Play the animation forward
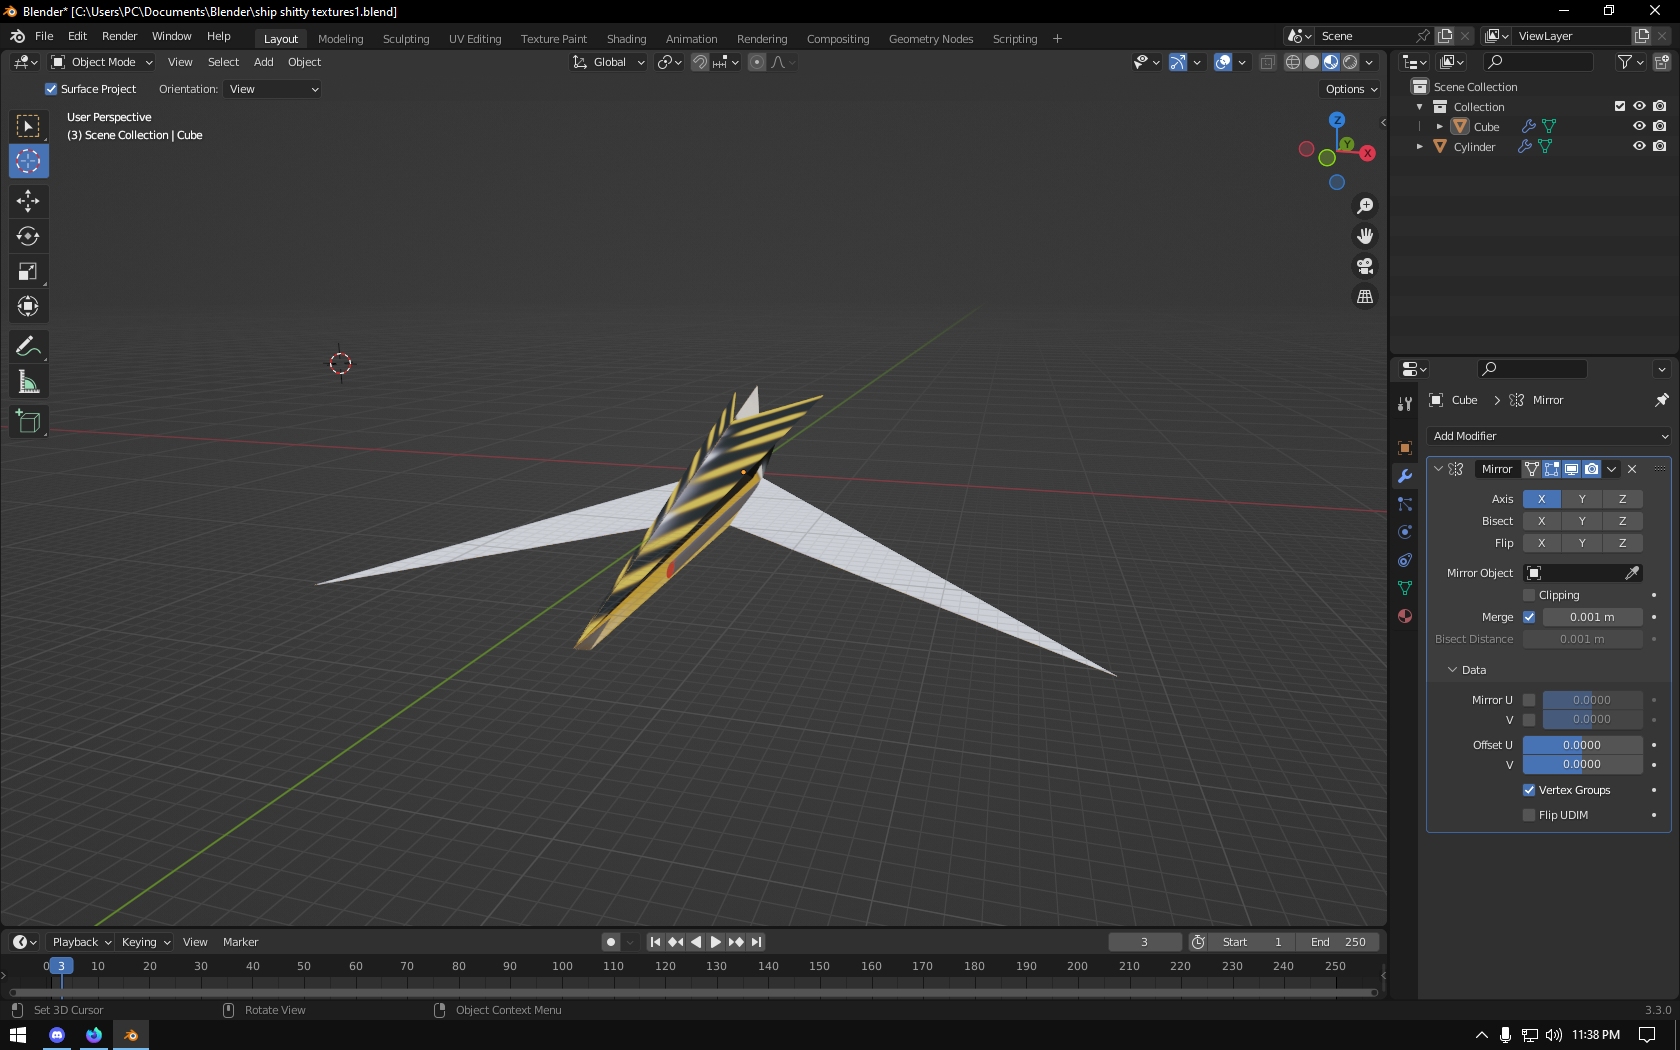 click(x=716, y=942)
